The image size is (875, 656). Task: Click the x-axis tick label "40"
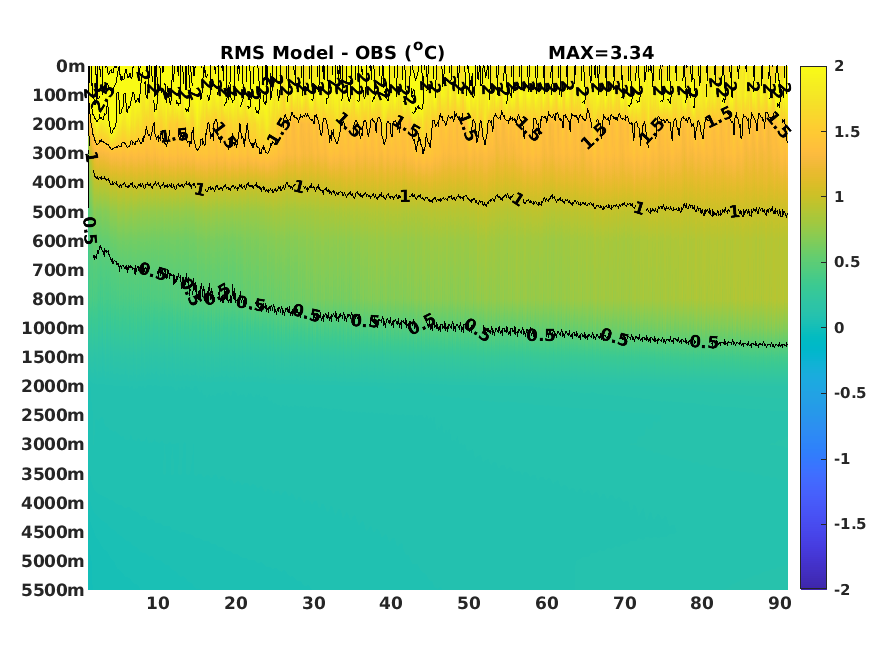[x=391, y=604]
